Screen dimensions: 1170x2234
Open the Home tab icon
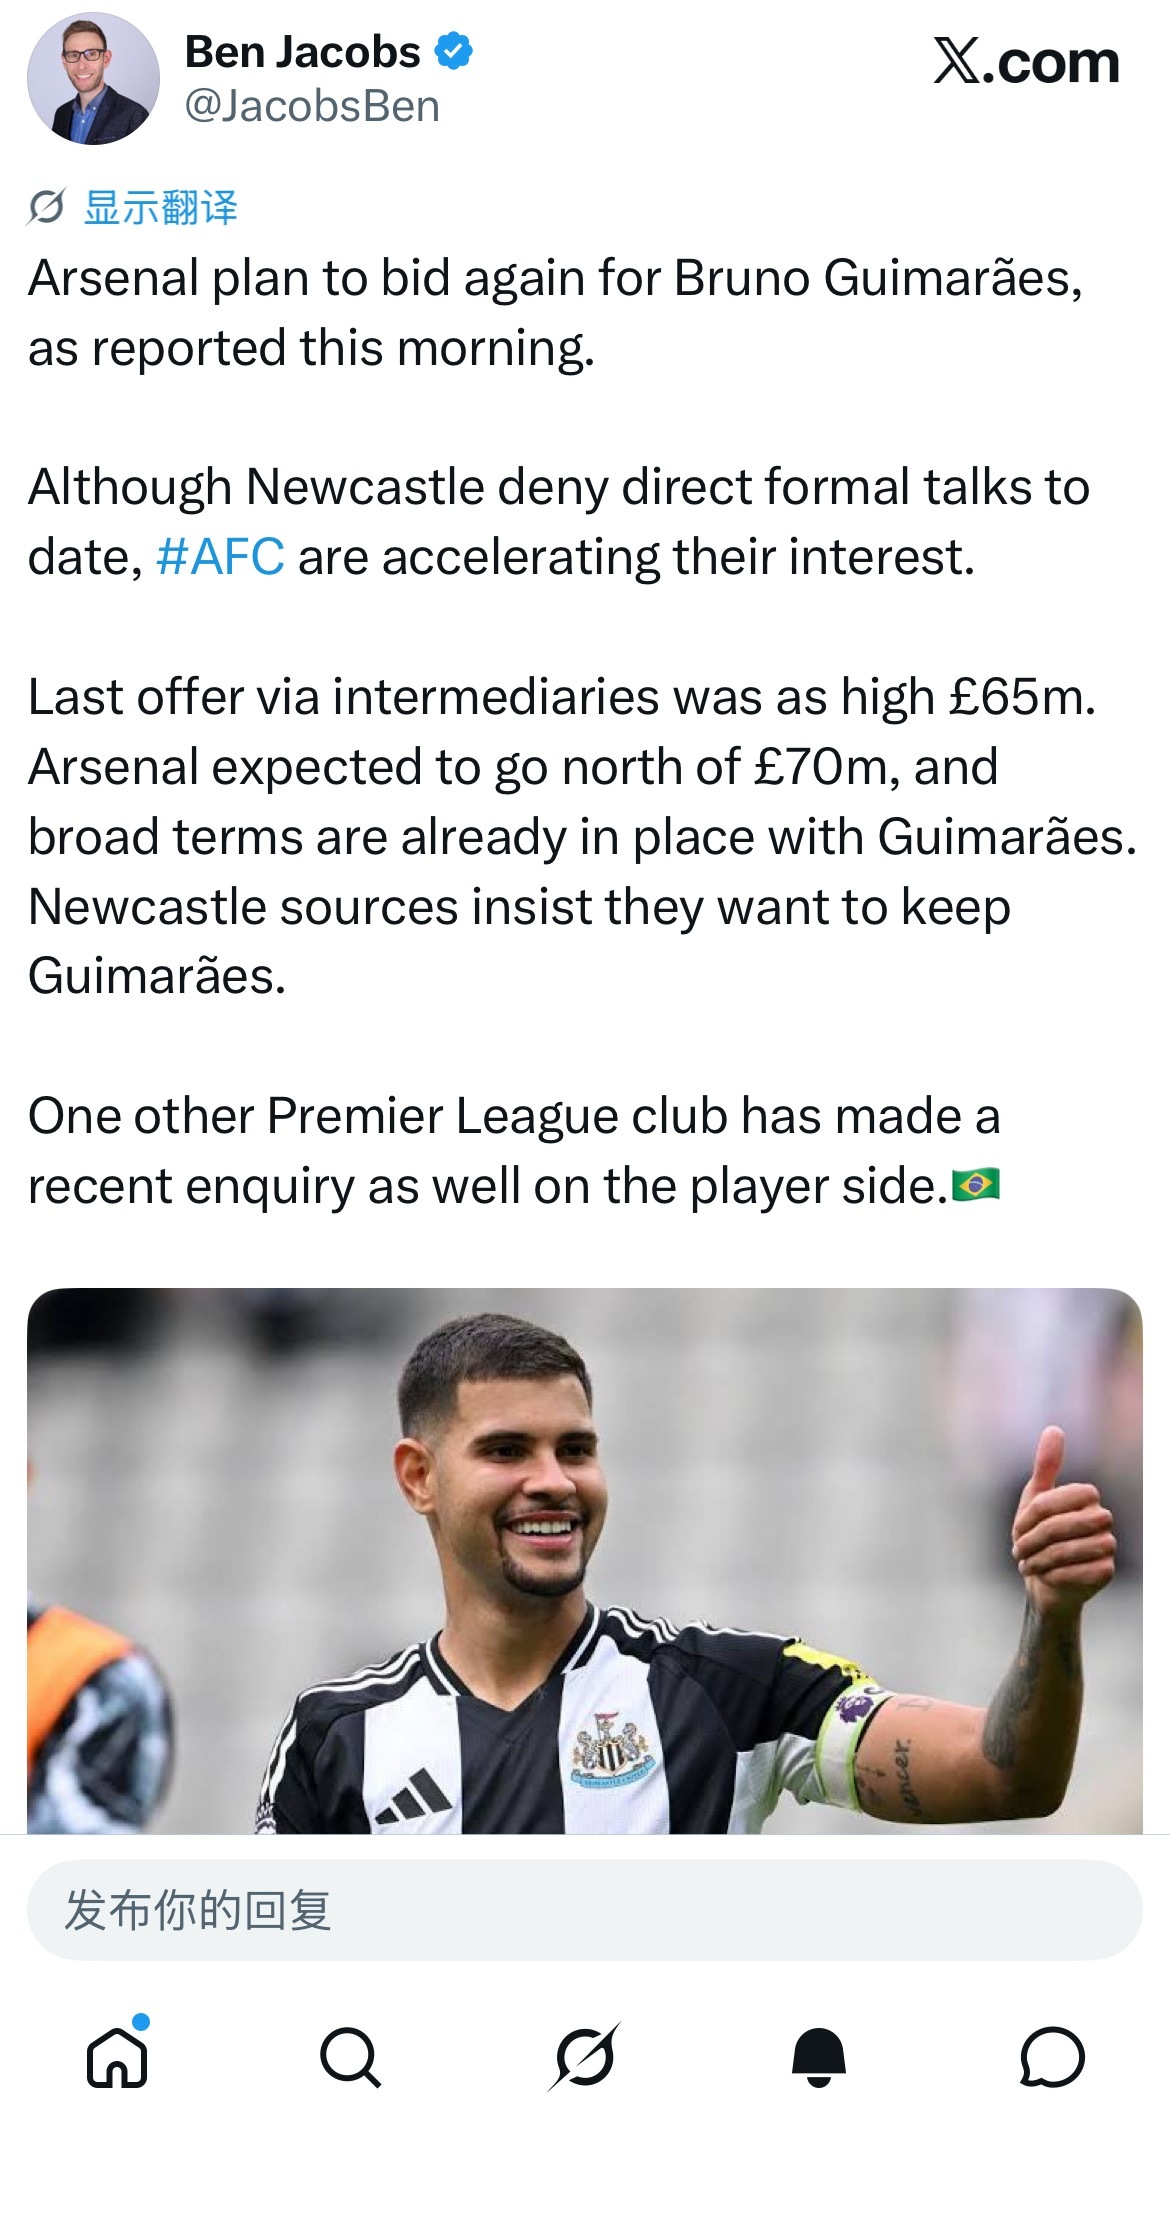coord(118,2057)
